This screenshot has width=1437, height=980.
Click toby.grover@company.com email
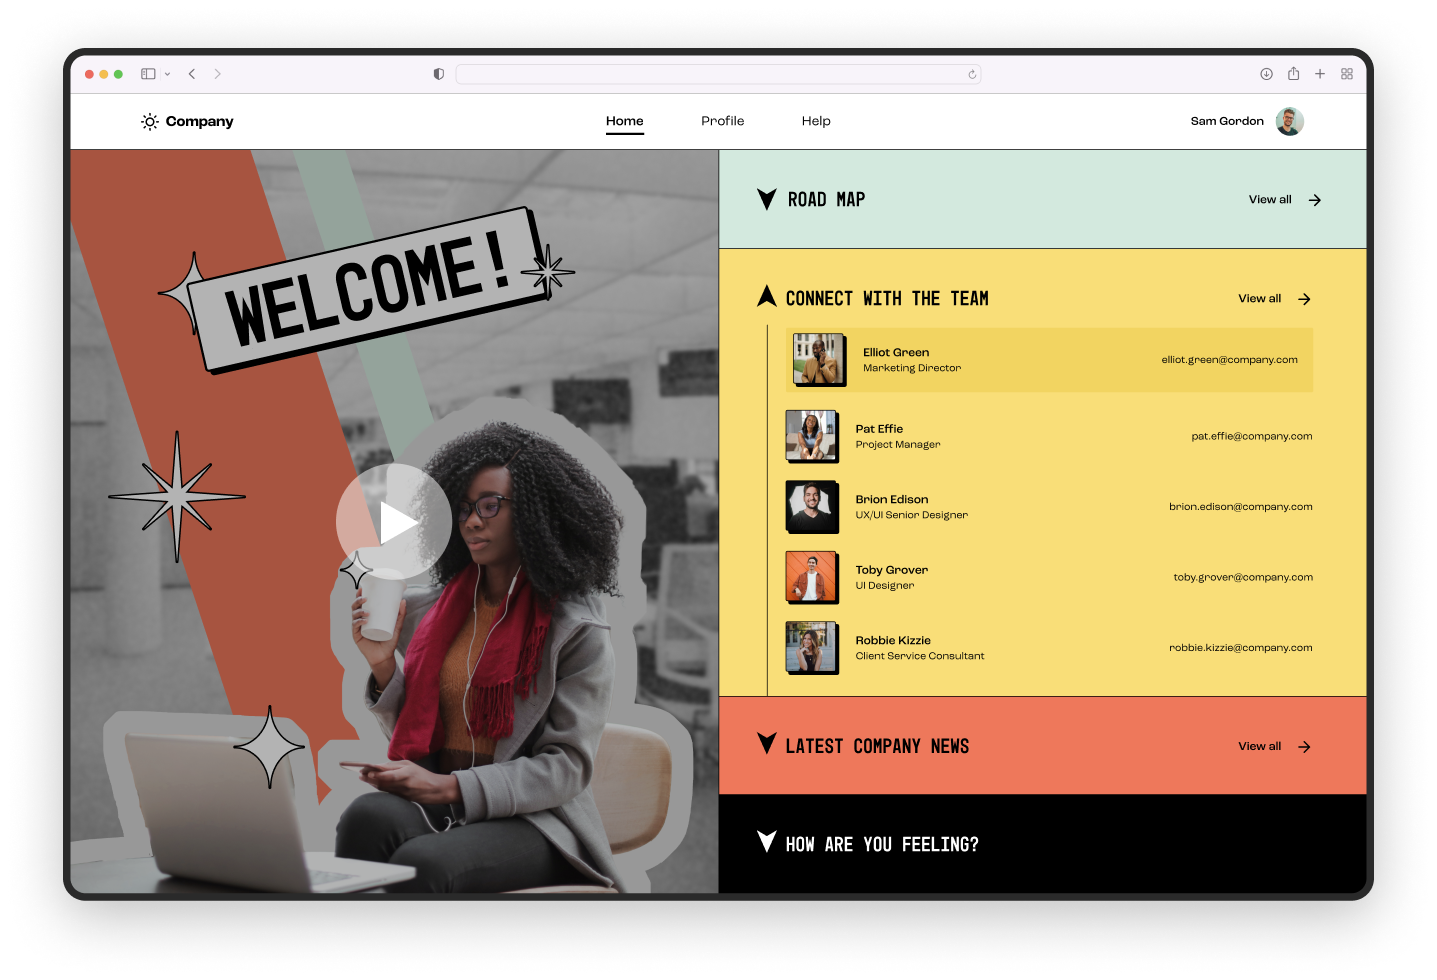[1243, 577]
